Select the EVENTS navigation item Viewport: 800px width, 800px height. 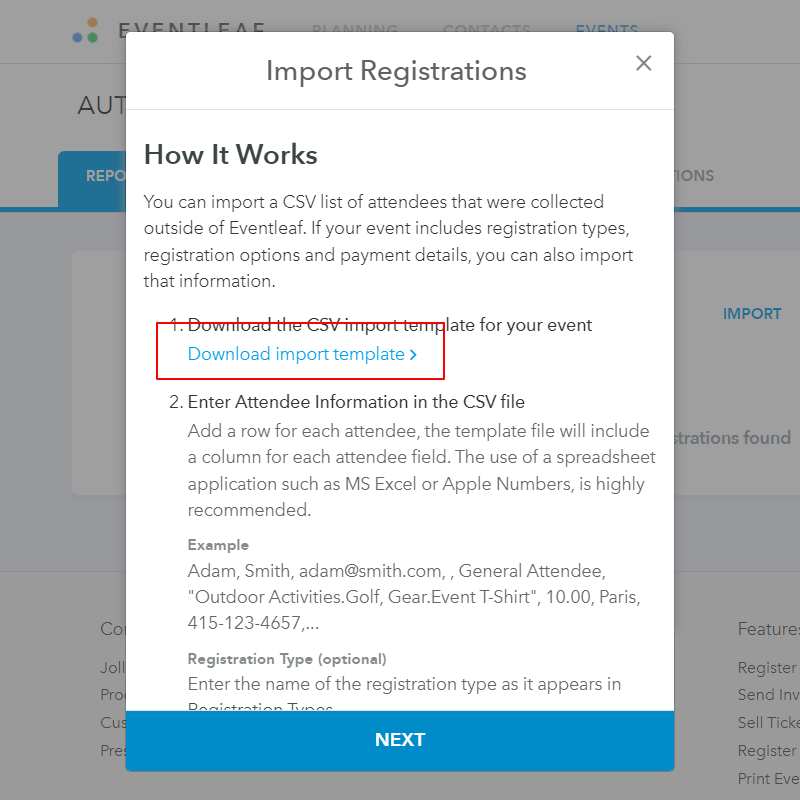tap(606, 30)
